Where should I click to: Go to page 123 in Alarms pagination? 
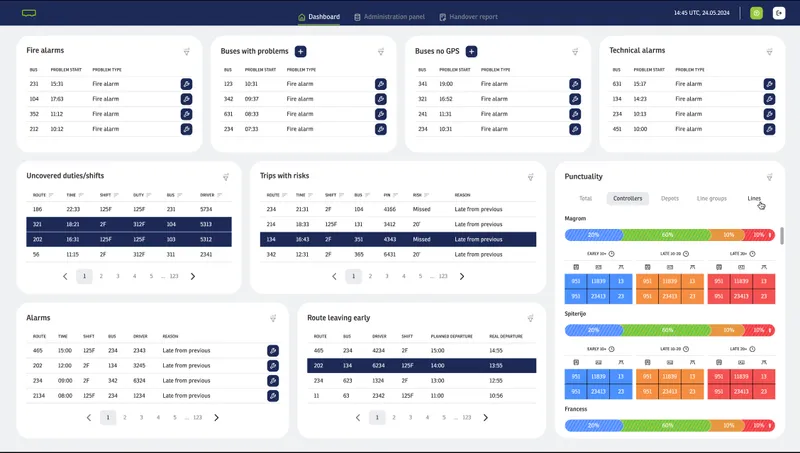pos(197,417)
